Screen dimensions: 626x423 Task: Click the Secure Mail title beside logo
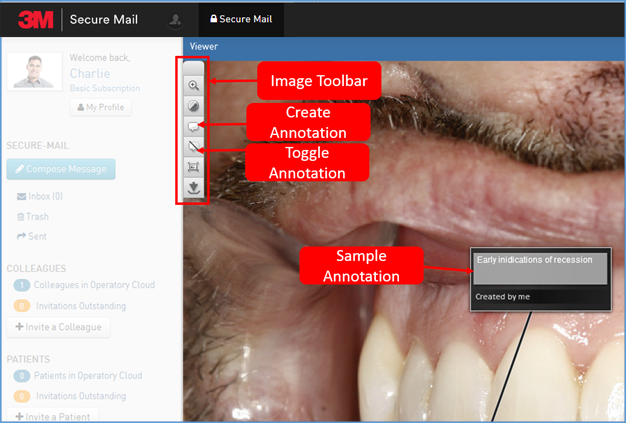tap(104, 20)
